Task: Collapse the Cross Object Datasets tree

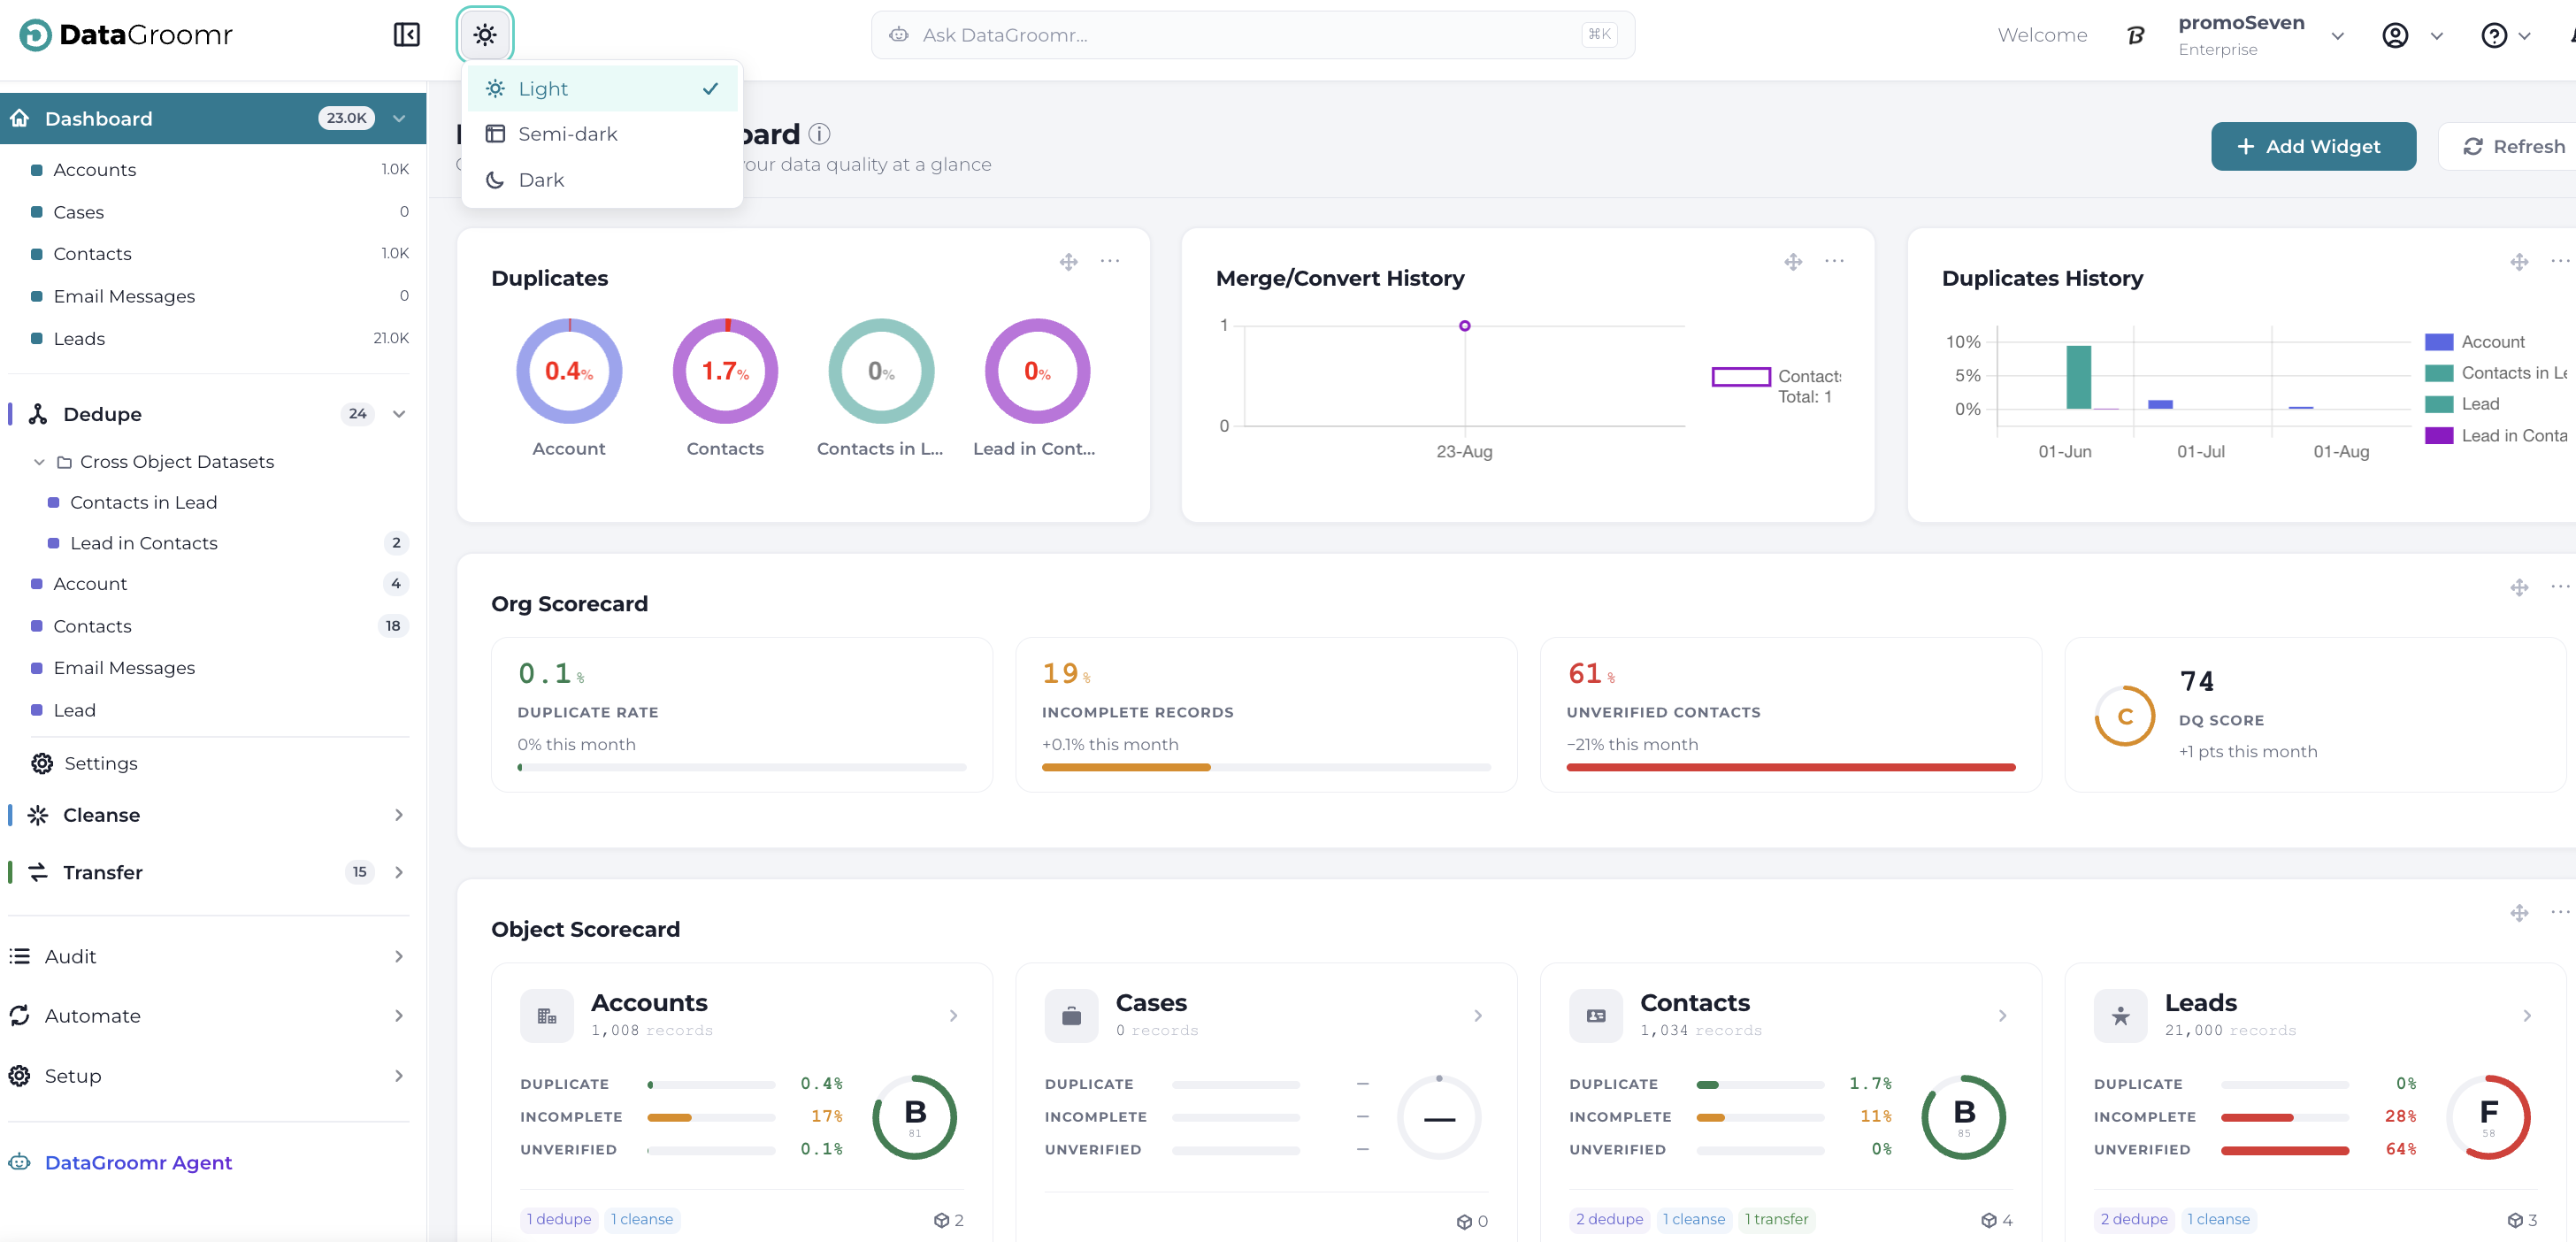Action: pos(39,462)
